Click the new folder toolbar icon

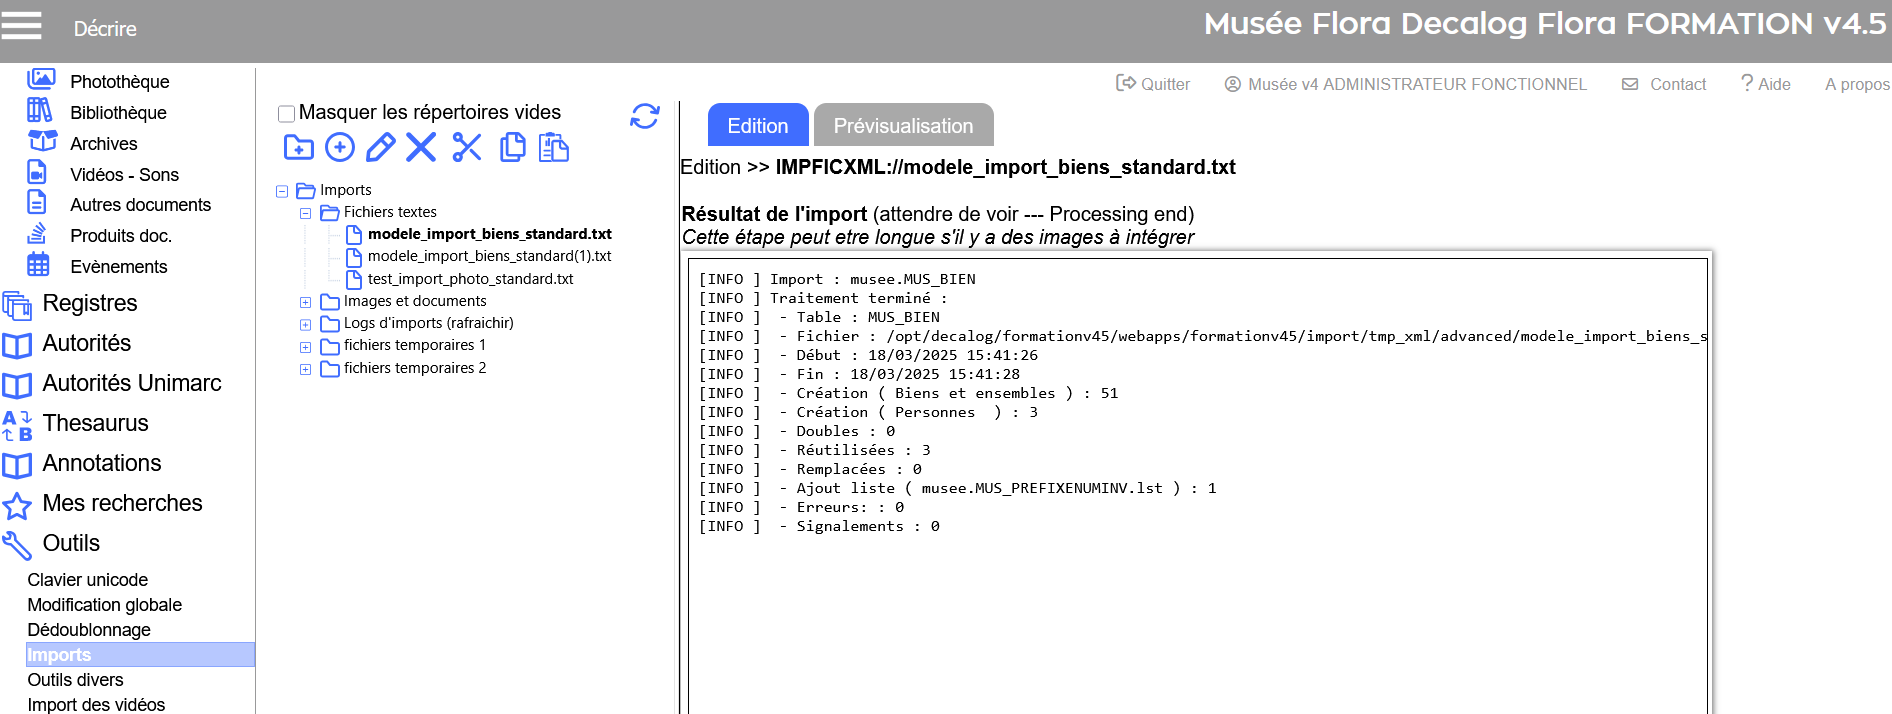pyautogui.click(x=298, y=148)
